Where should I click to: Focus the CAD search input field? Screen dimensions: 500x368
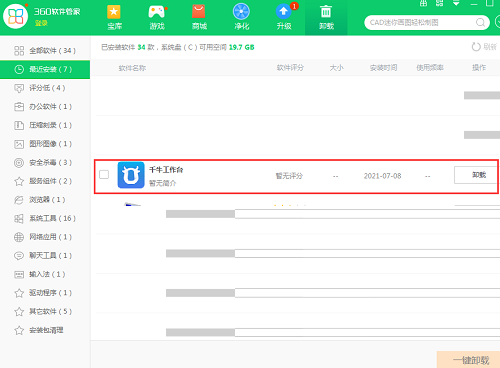point(421,23)
